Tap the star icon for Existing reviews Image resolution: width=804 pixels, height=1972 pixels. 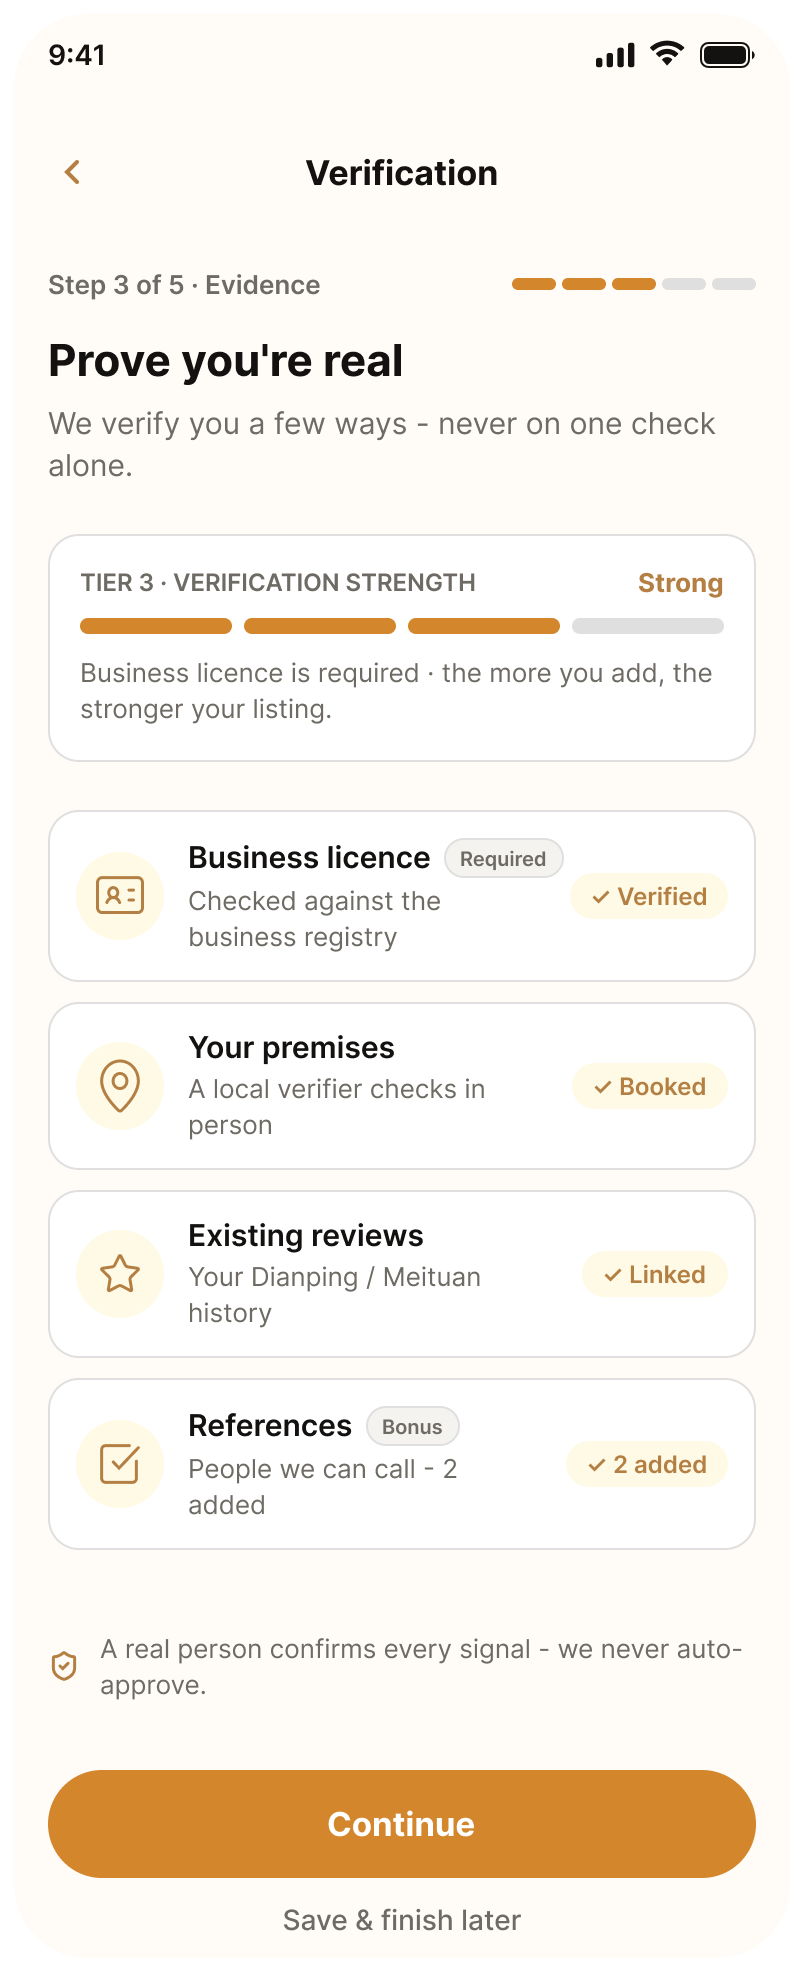[x=120, y=1274]
